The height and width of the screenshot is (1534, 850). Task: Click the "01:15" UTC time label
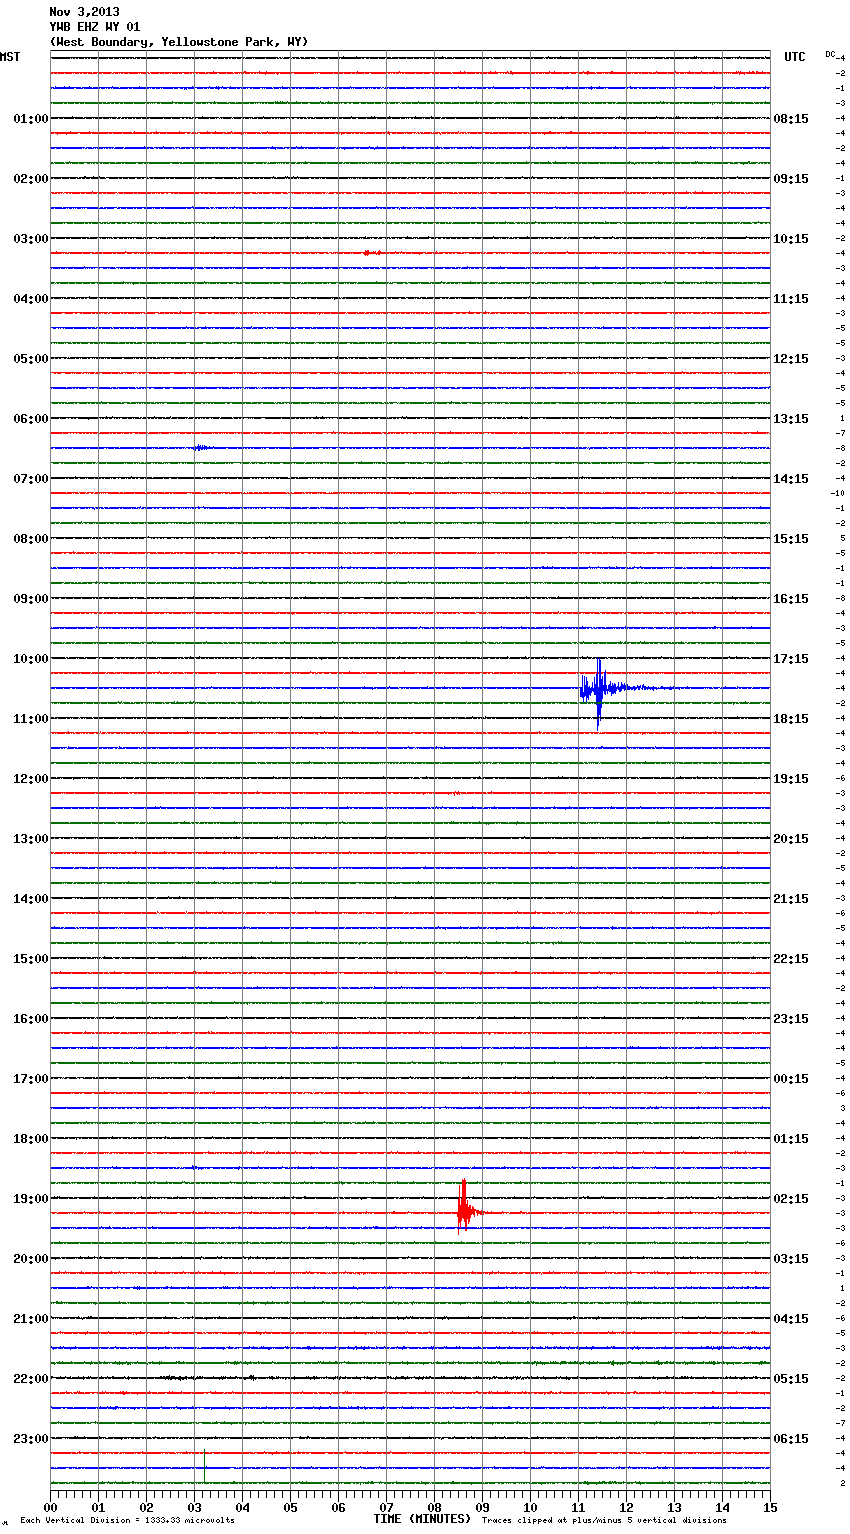[791, 1139]
